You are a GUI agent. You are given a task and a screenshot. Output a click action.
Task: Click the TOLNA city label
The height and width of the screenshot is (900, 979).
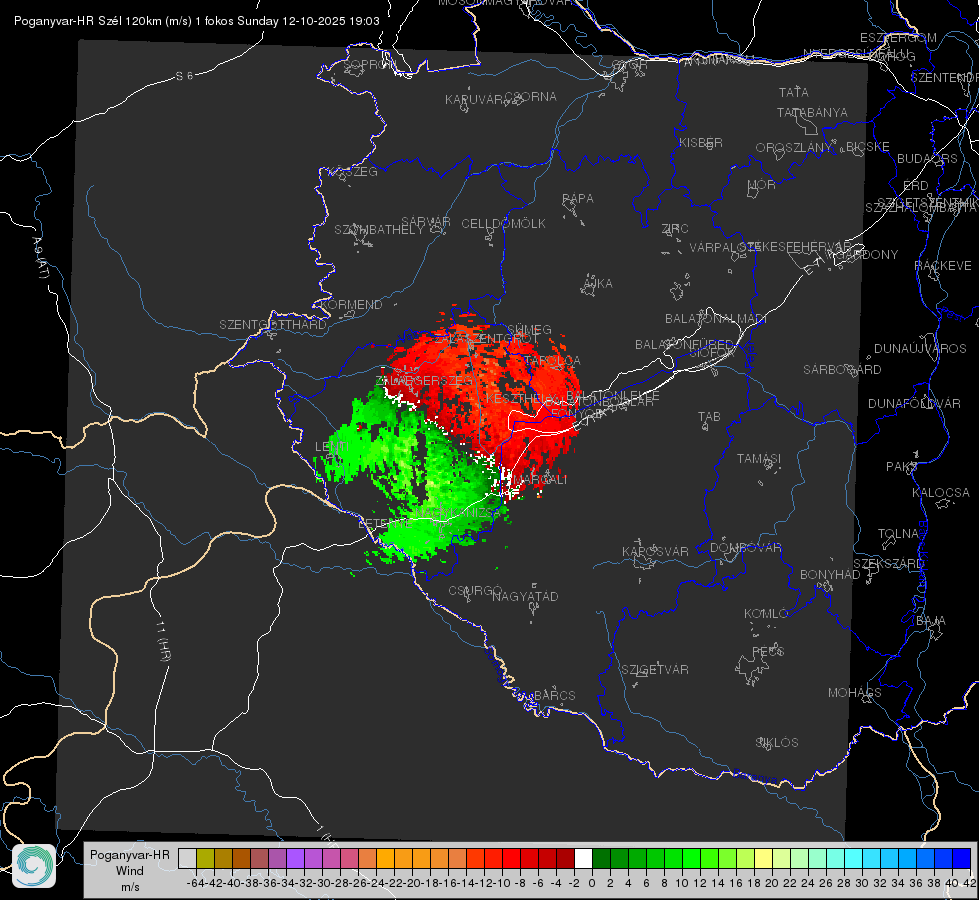pos(898,534)
